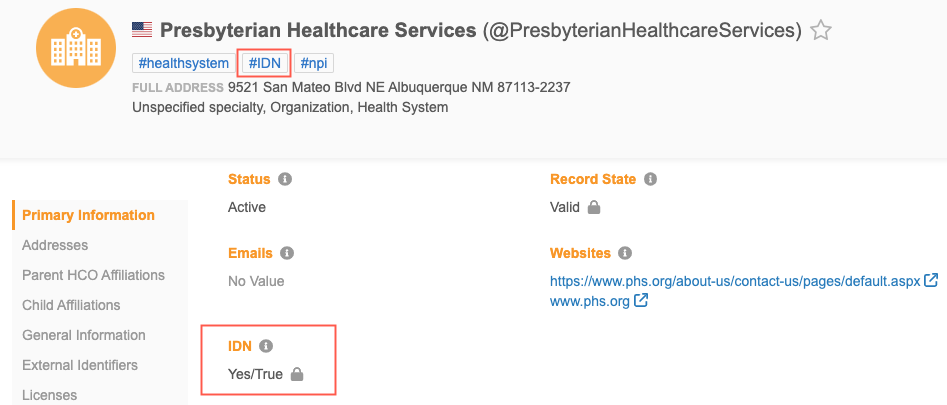The width and height of the screenshot is (947, 405).
Task: Click the IDN field info icon
Action: coord(266,346)
